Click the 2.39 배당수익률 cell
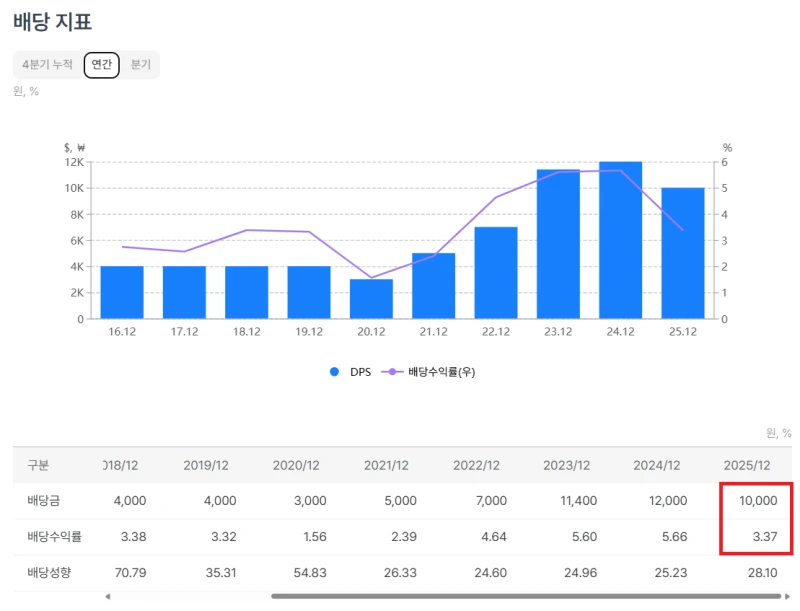This screenshot has height=611, width=800. [404, 537]
